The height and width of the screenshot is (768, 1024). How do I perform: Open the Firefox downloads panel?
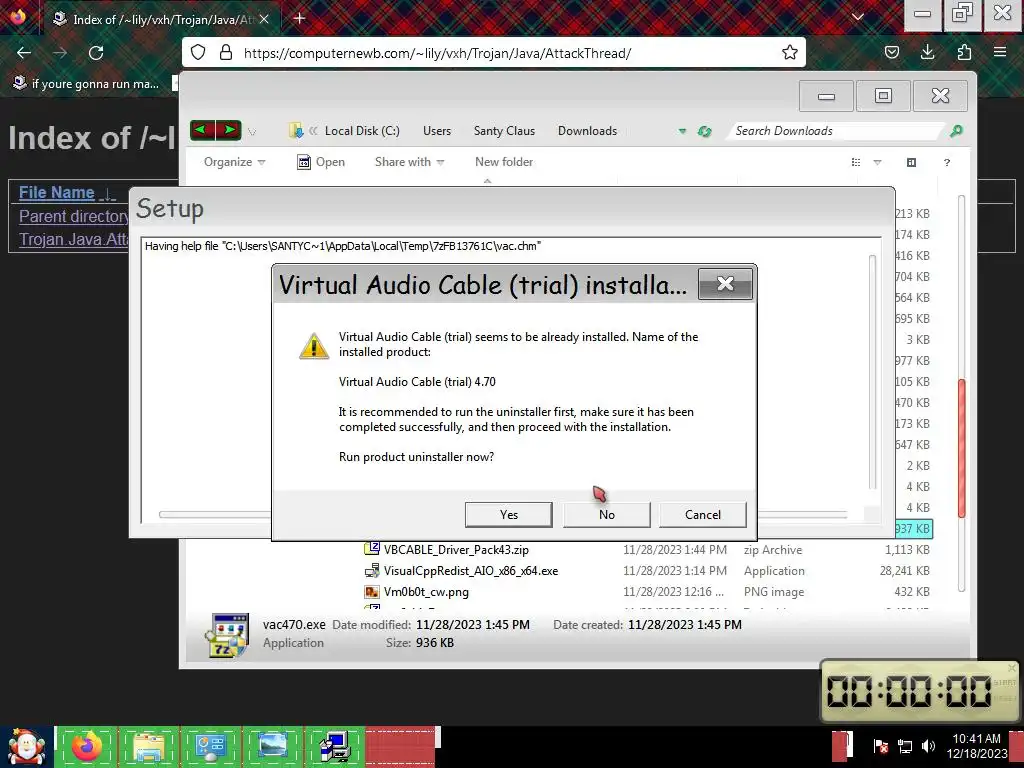(x=927, y=52)
